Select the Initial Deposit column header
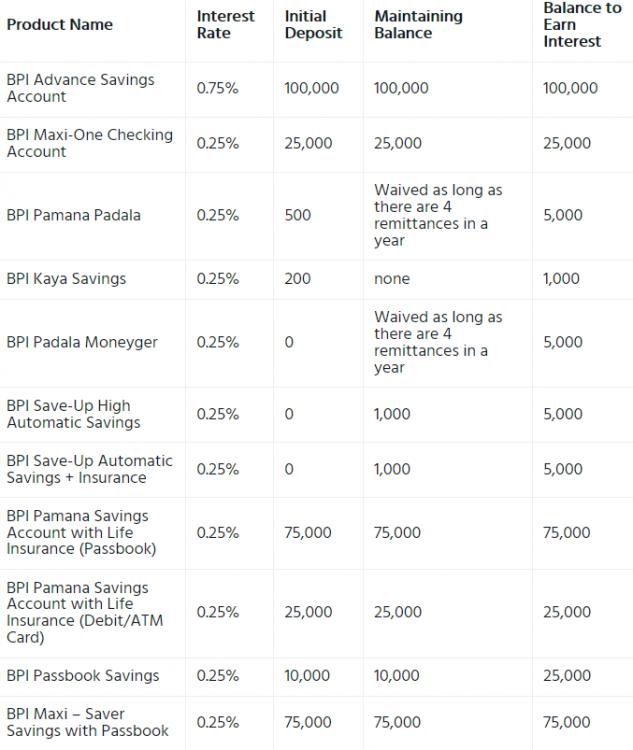This screenshot has width=633, height=750. (x=313, y=25)
